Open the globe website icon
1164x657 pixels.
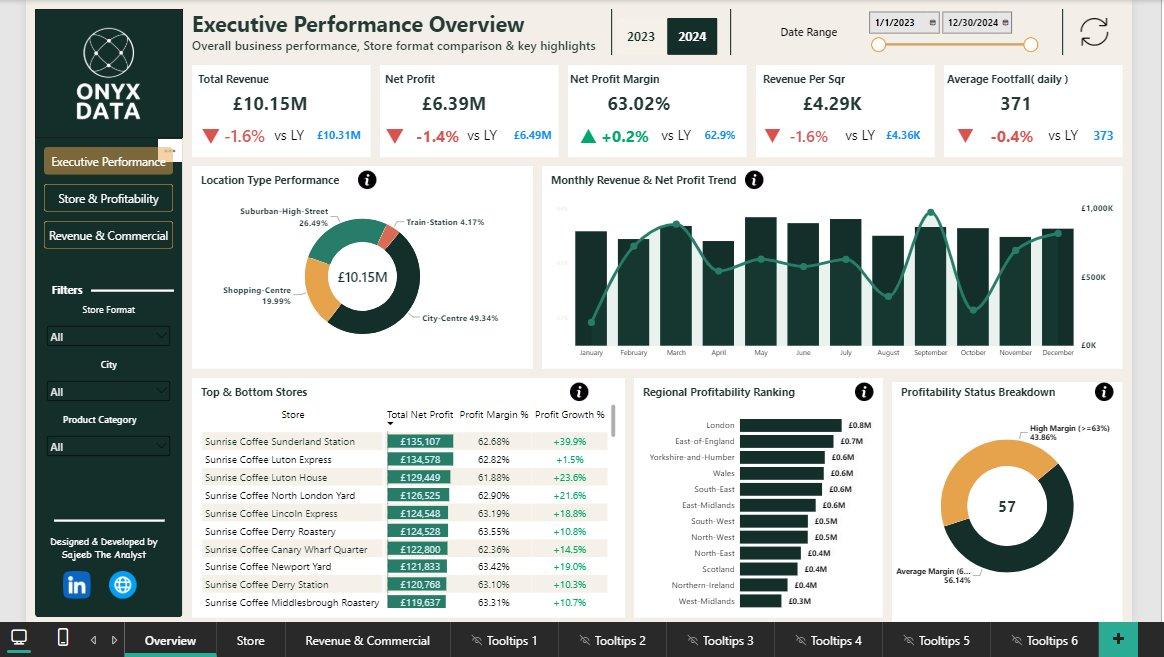(122, 585)
